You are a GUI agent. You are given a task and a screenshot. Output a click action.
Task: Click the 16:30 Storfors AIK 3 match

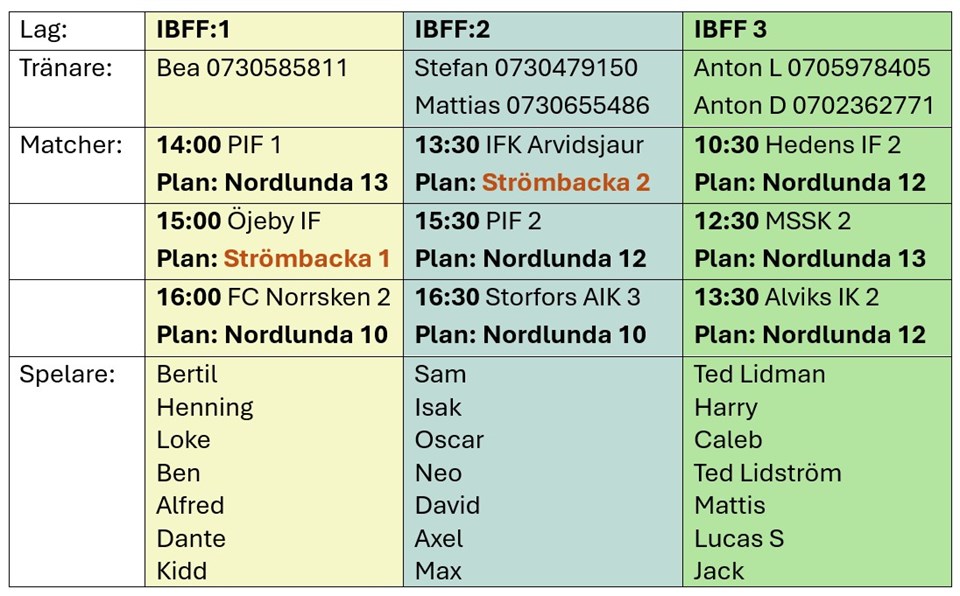(x=527, y=298)
